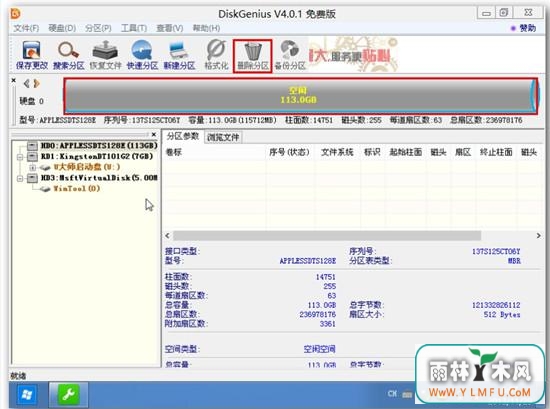Expand the U大师启动盘 partition node
The height and width of the screenshot is (409, 550).
coord(33,168)
